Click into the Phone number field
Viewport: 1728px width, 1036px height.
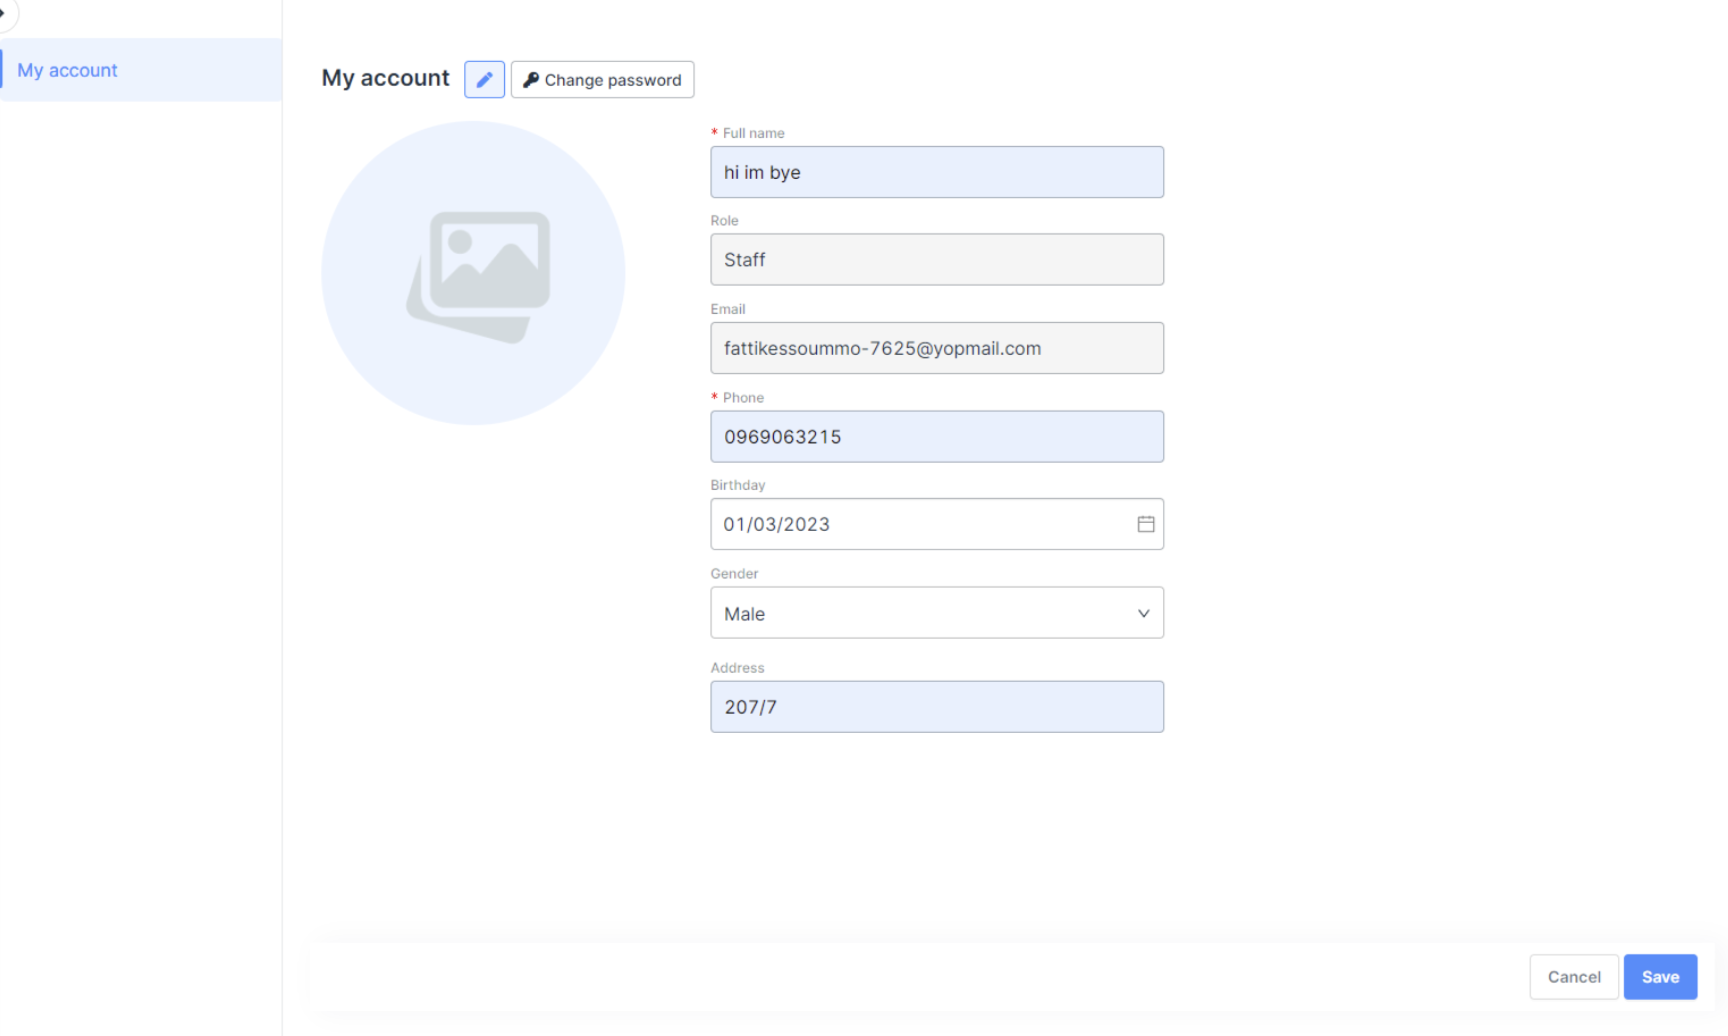[936, 437]
